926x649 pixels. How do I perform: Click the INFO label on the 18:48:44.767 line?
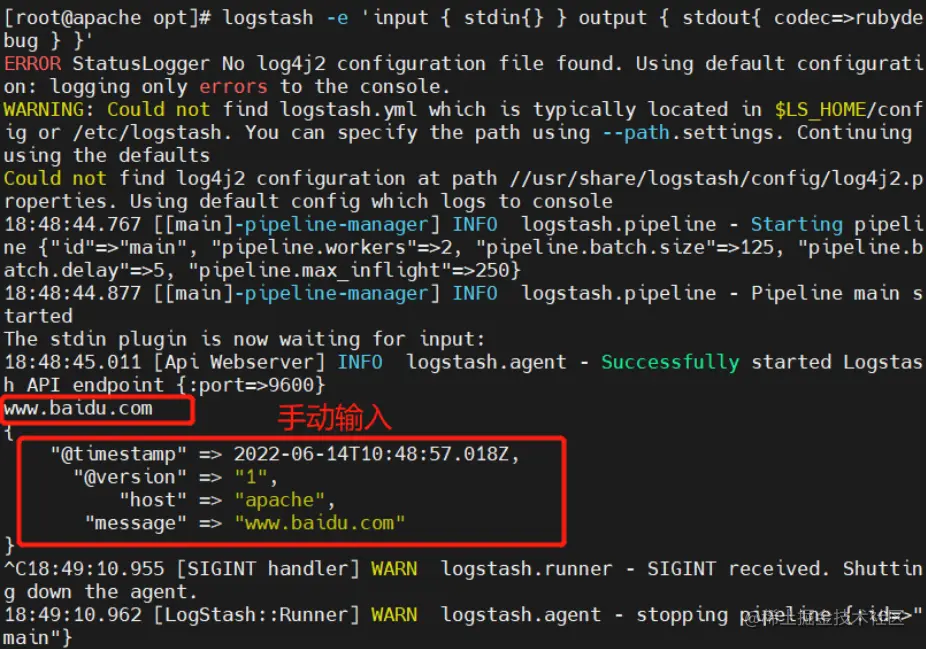click(x=475, y=225)
